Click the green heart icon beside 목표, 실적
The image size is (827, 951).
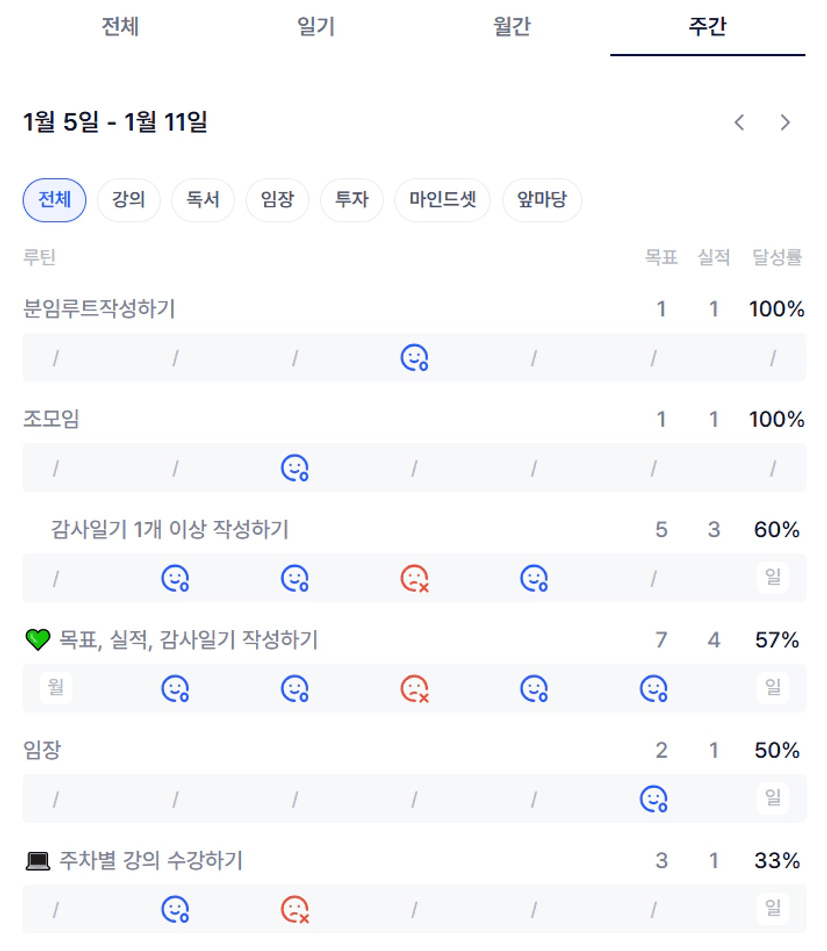(37, 640)
